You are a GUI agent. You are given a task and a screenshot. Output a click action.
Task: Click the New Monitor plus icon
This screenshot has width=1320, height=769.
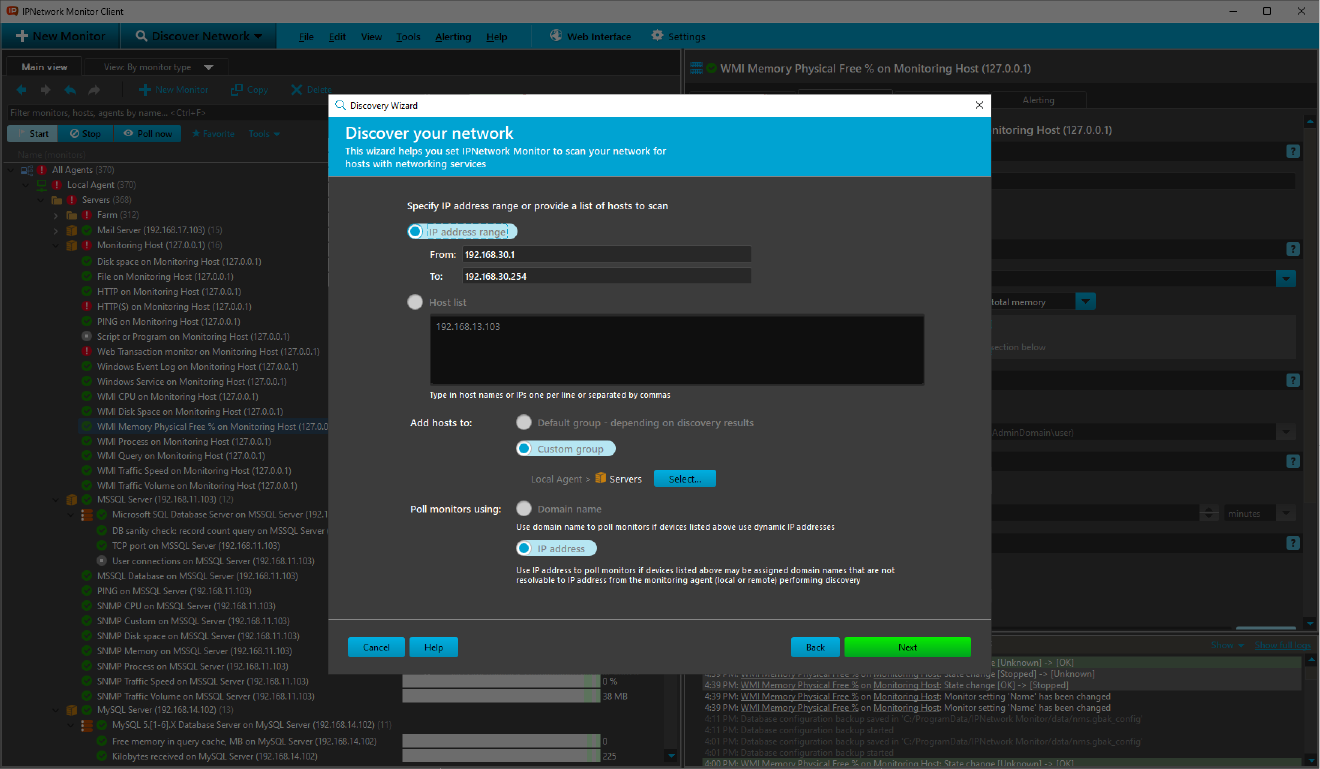[21, 36]
